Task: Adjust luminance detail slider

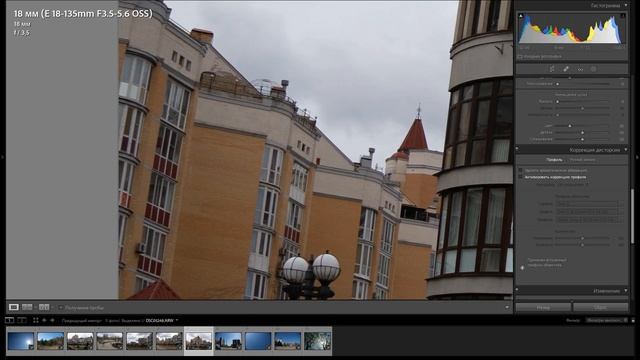Action: click(582, 108)
